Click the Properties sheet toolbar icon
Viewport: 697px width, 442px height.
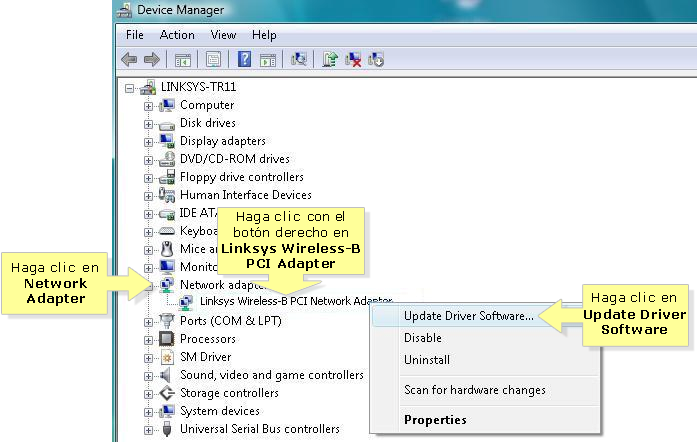click(213, 60)
